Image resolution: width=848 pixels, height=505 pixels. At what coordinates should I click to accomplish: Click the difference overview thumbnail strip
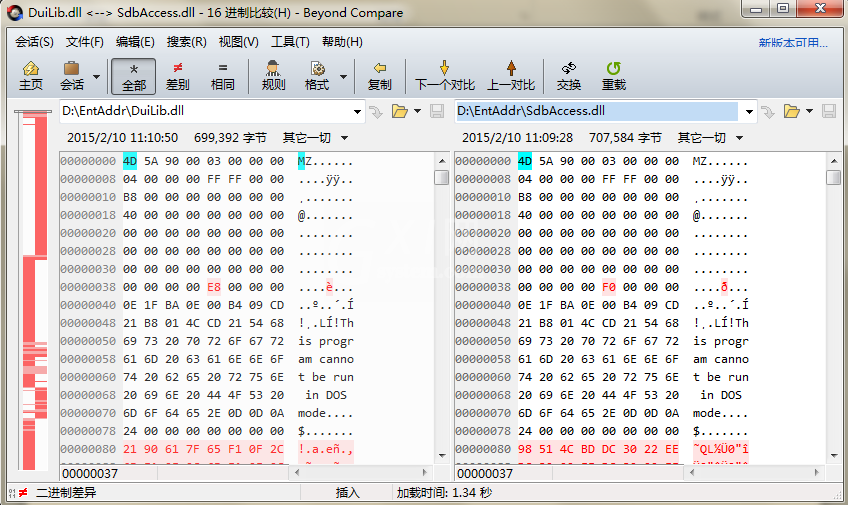click(x=33, y=290)
